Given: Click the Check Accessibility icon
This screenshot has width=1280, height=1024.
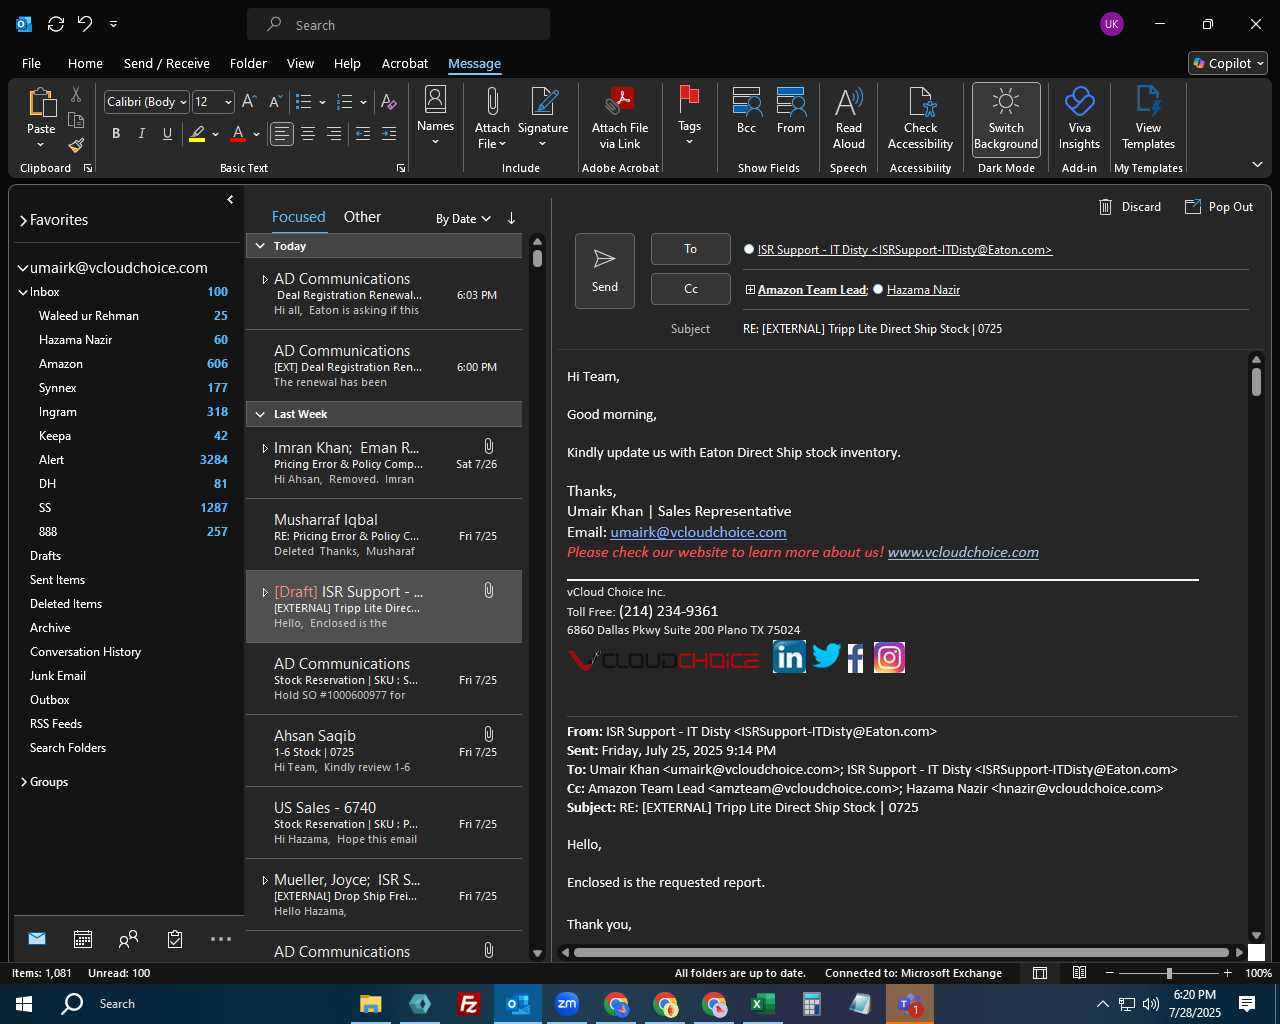Looking at the screenshot, I should click(x=920, y=102).
